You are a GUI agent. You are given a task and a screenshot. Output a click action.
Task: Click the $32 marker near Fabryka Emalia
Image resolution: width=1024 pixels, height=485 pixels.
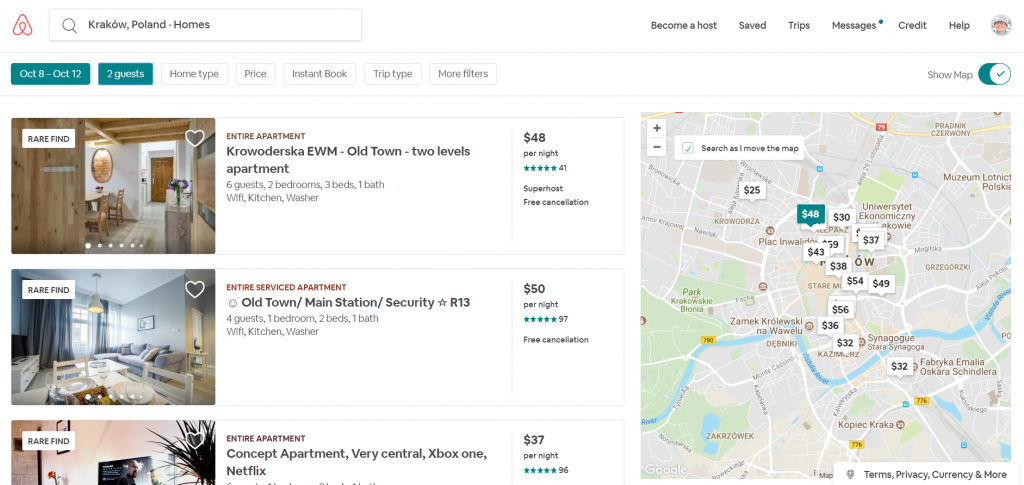(900, 366)
